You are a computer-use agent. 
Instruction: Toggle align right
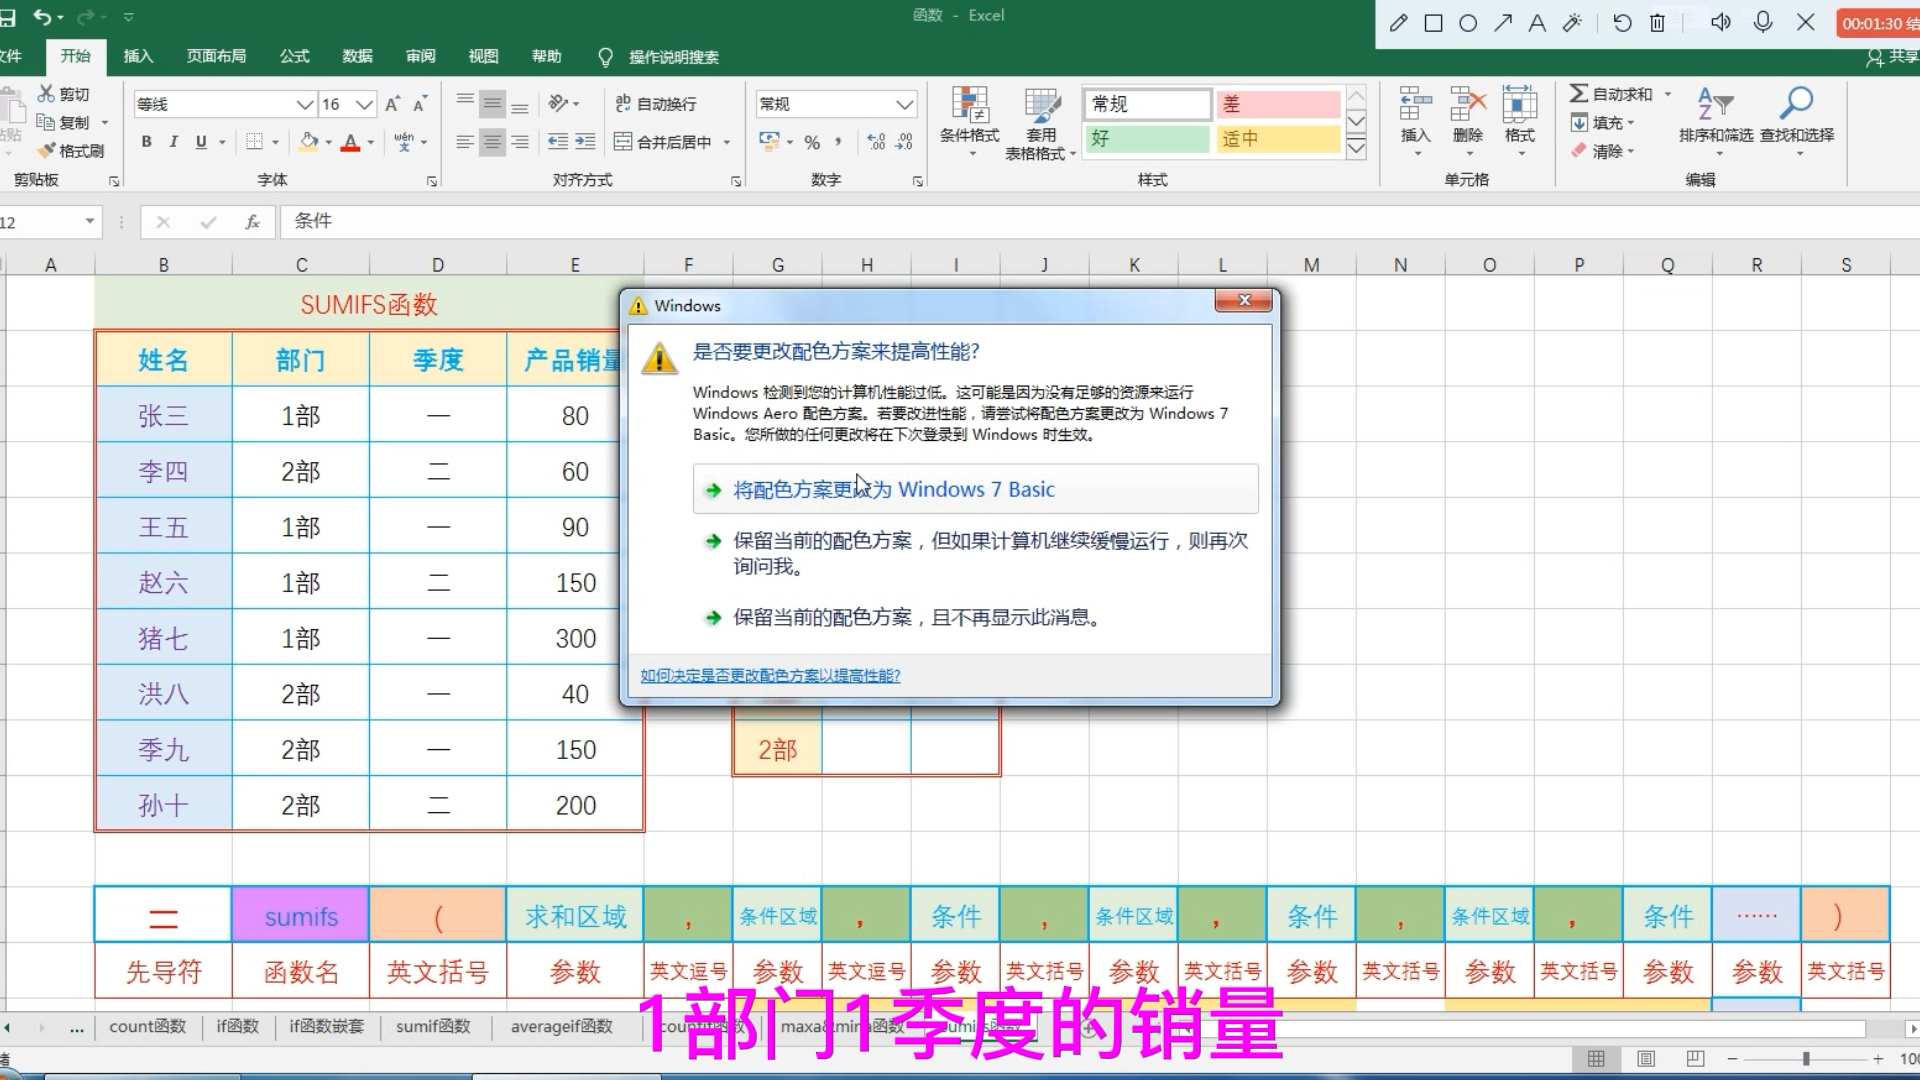coord(520,142)
